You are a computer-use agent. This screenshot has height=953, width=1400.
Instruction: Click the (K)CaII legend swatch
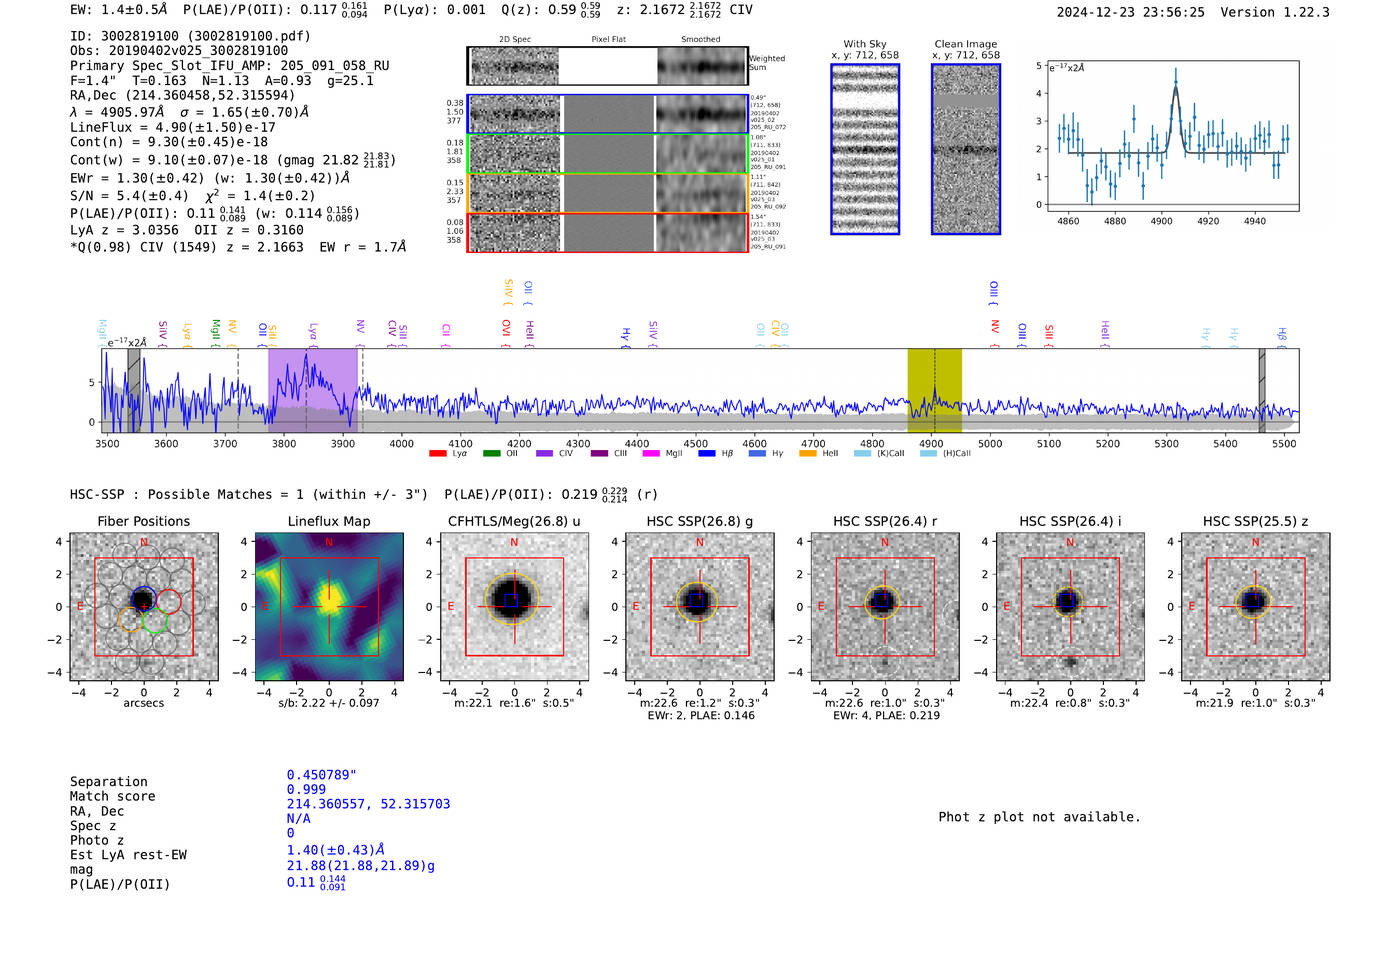(862, 453)
